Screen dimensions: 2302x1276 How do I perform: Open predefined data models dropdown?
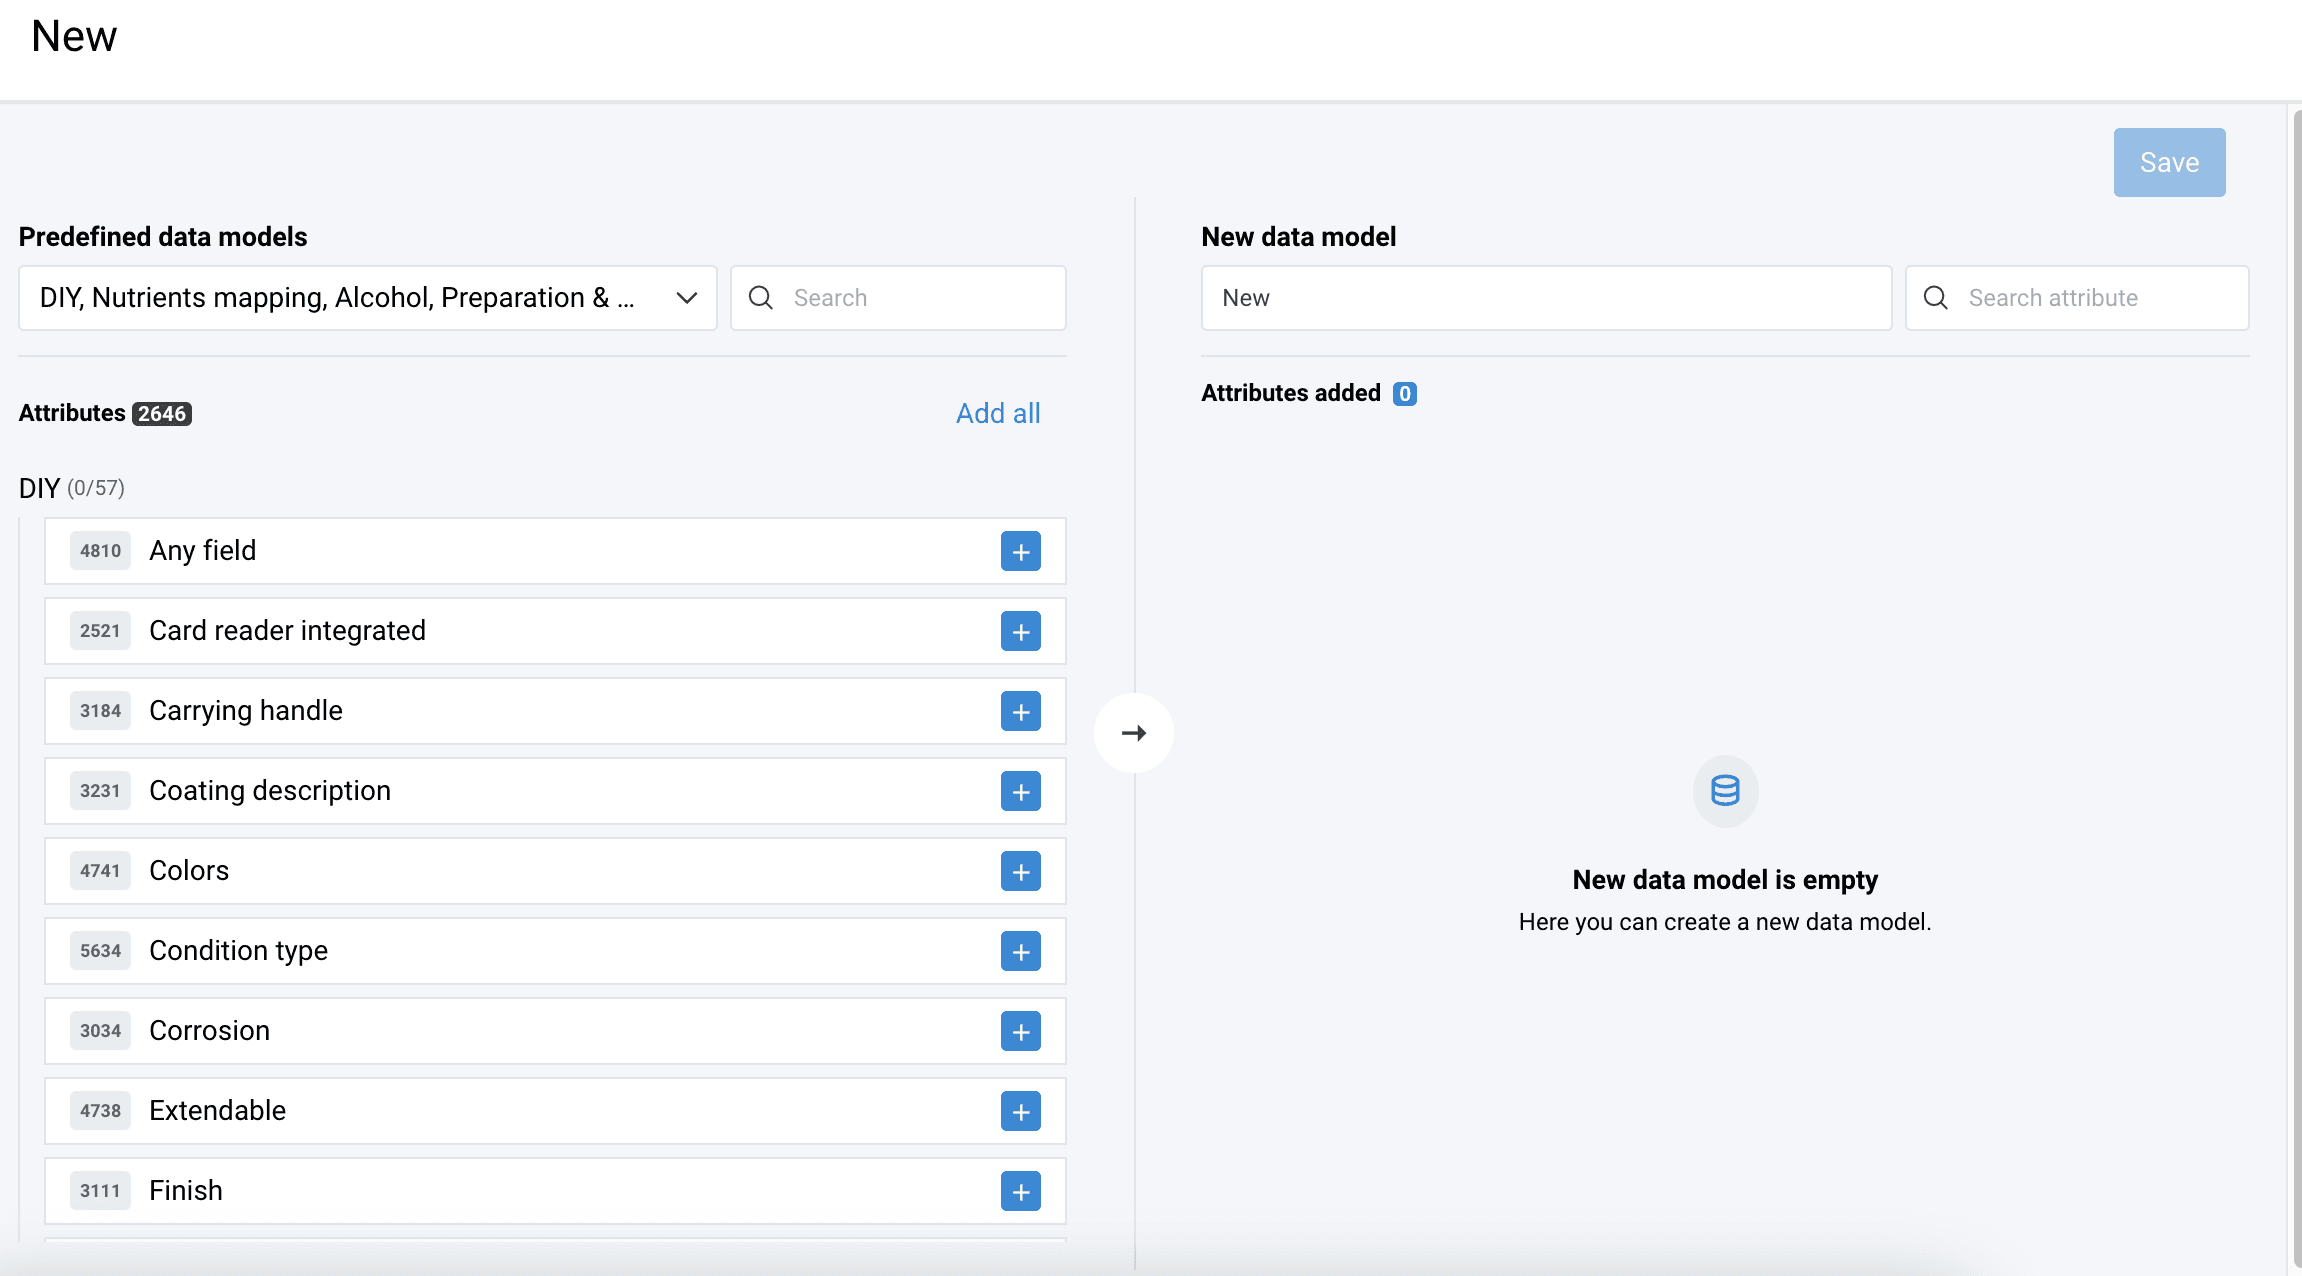point(340,298)
